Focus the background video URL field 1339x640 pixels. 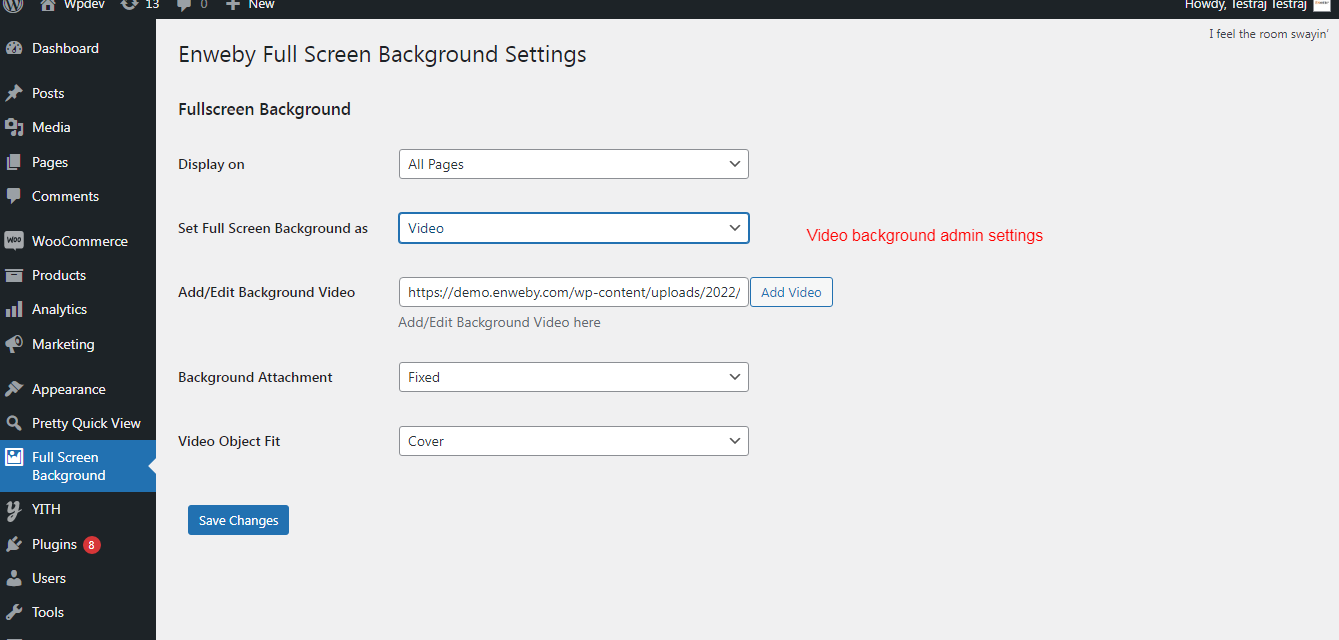tap(573, 292)
